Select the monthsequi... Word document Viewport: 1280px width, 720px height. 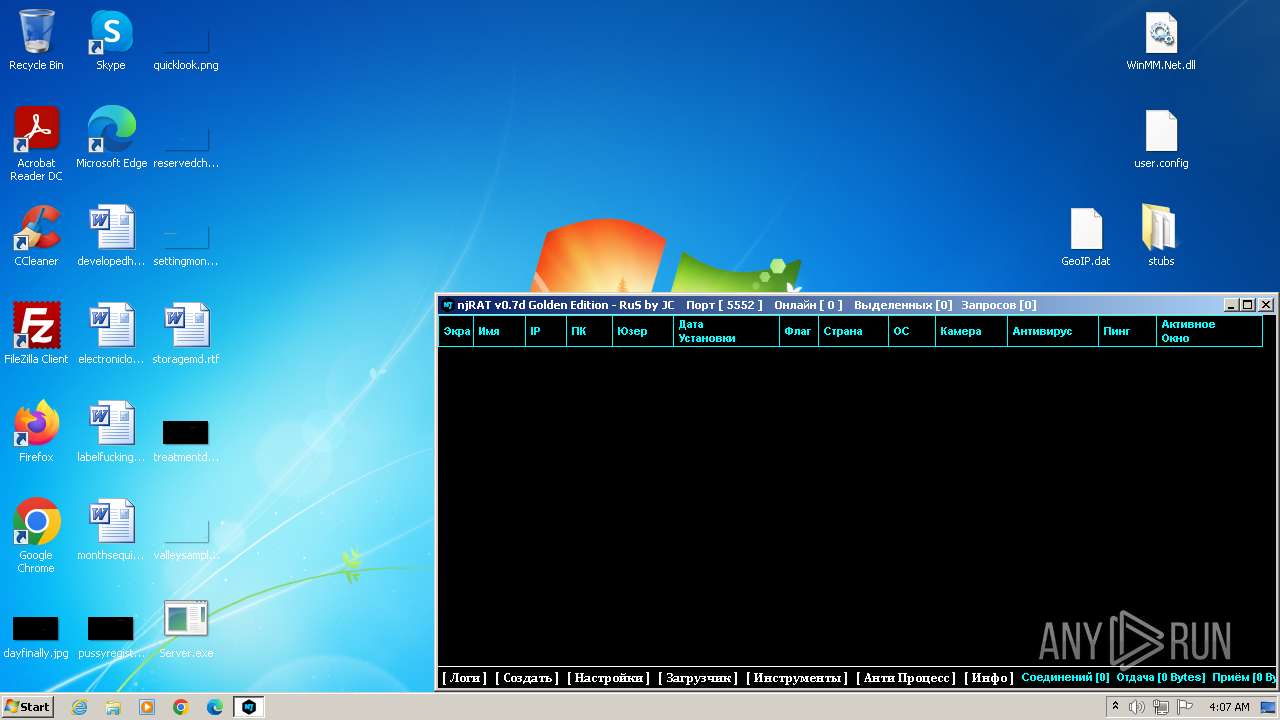111,529
